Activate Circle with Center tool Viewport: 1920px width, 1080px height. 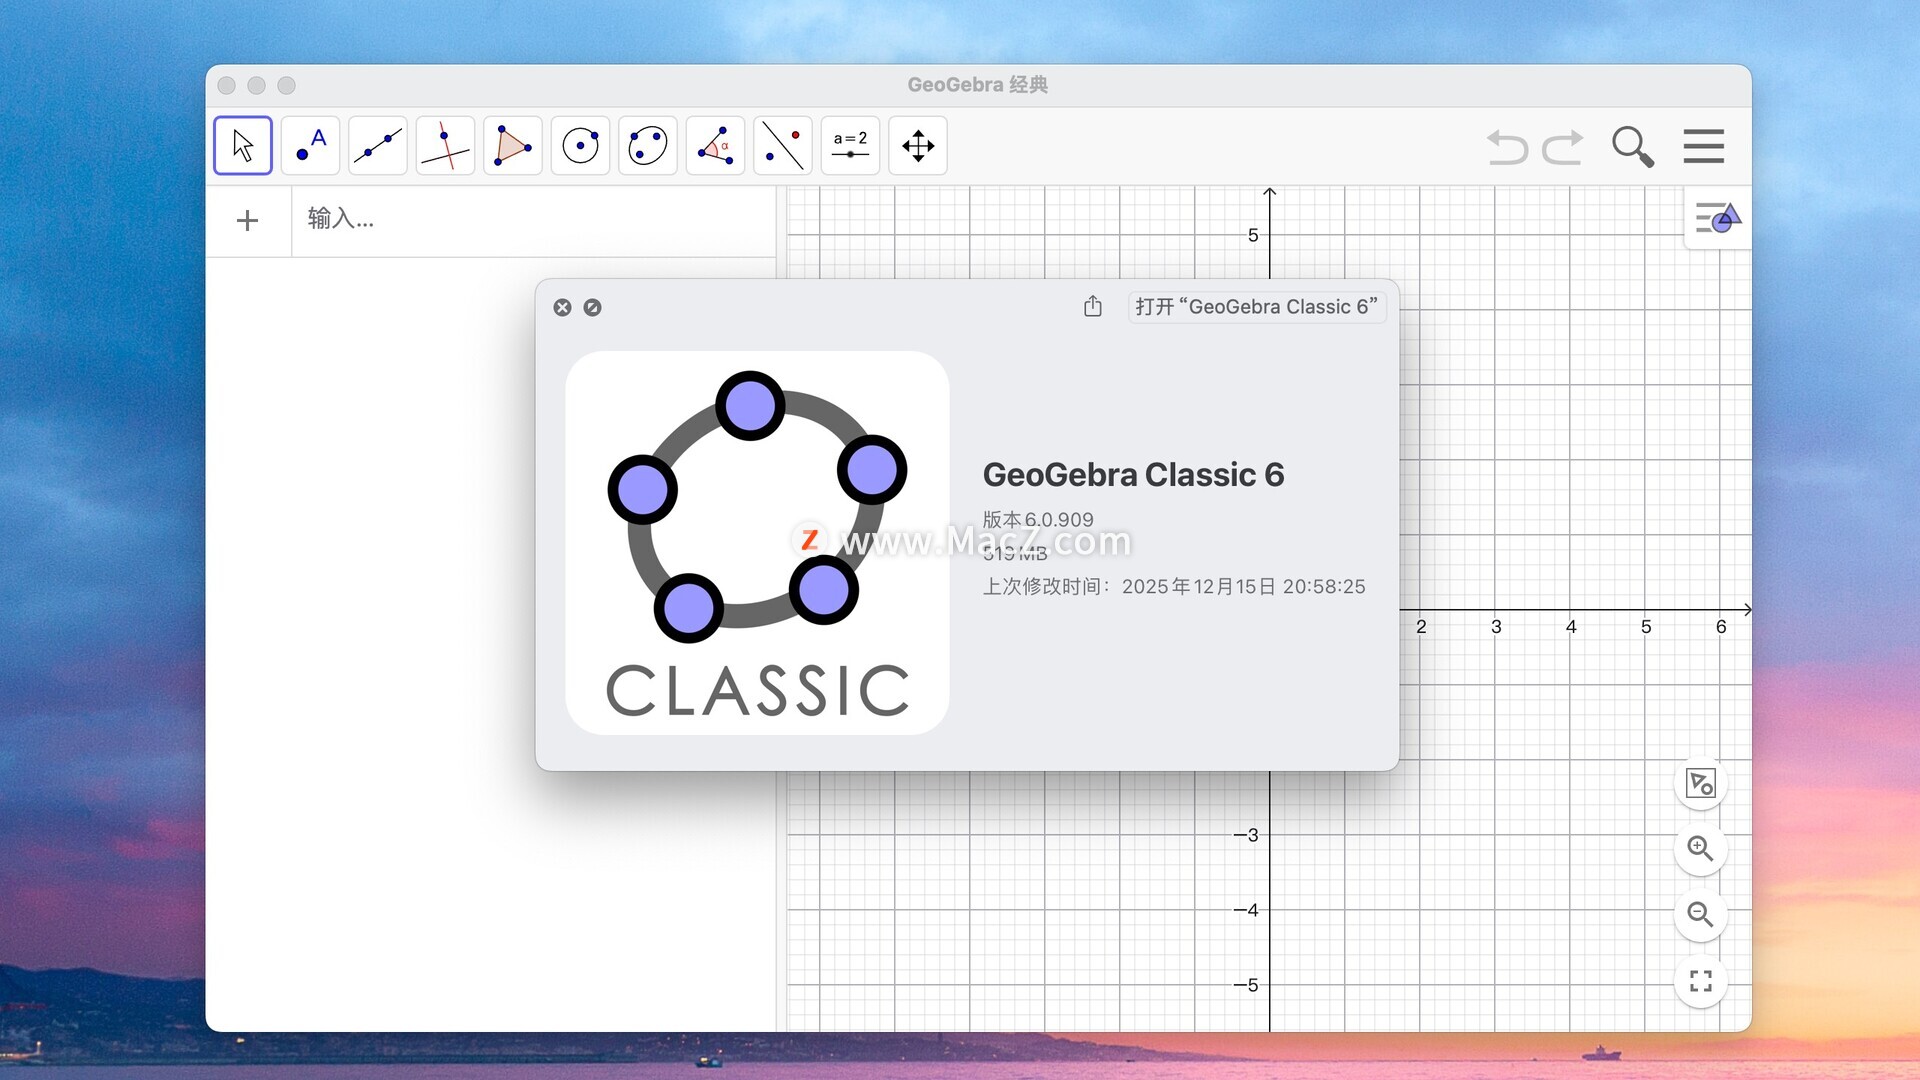[x=580, y=146]
